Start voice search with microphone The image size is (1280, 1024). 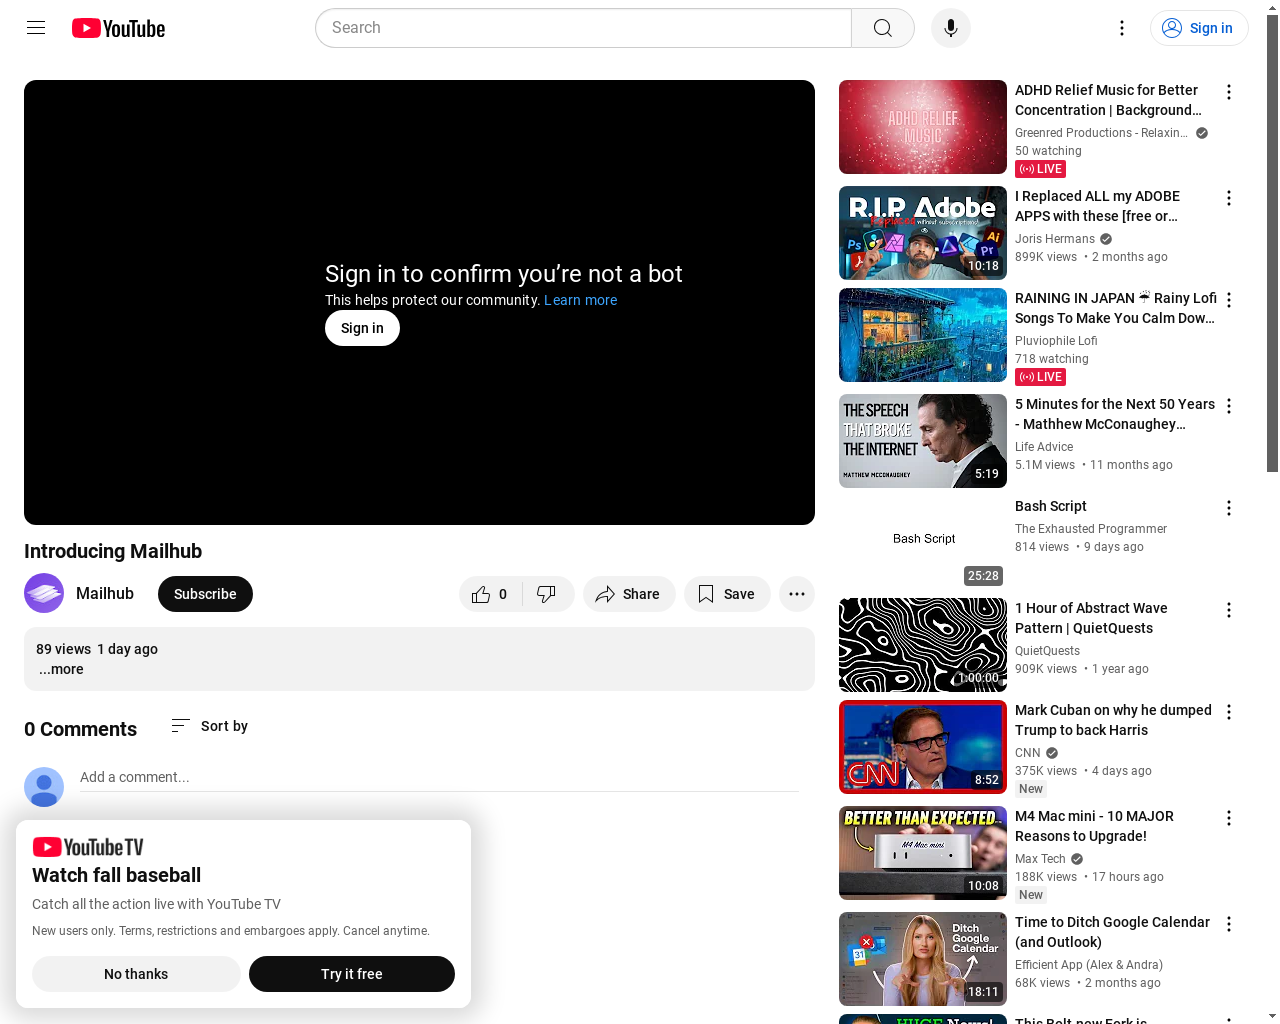coord(951,28)
